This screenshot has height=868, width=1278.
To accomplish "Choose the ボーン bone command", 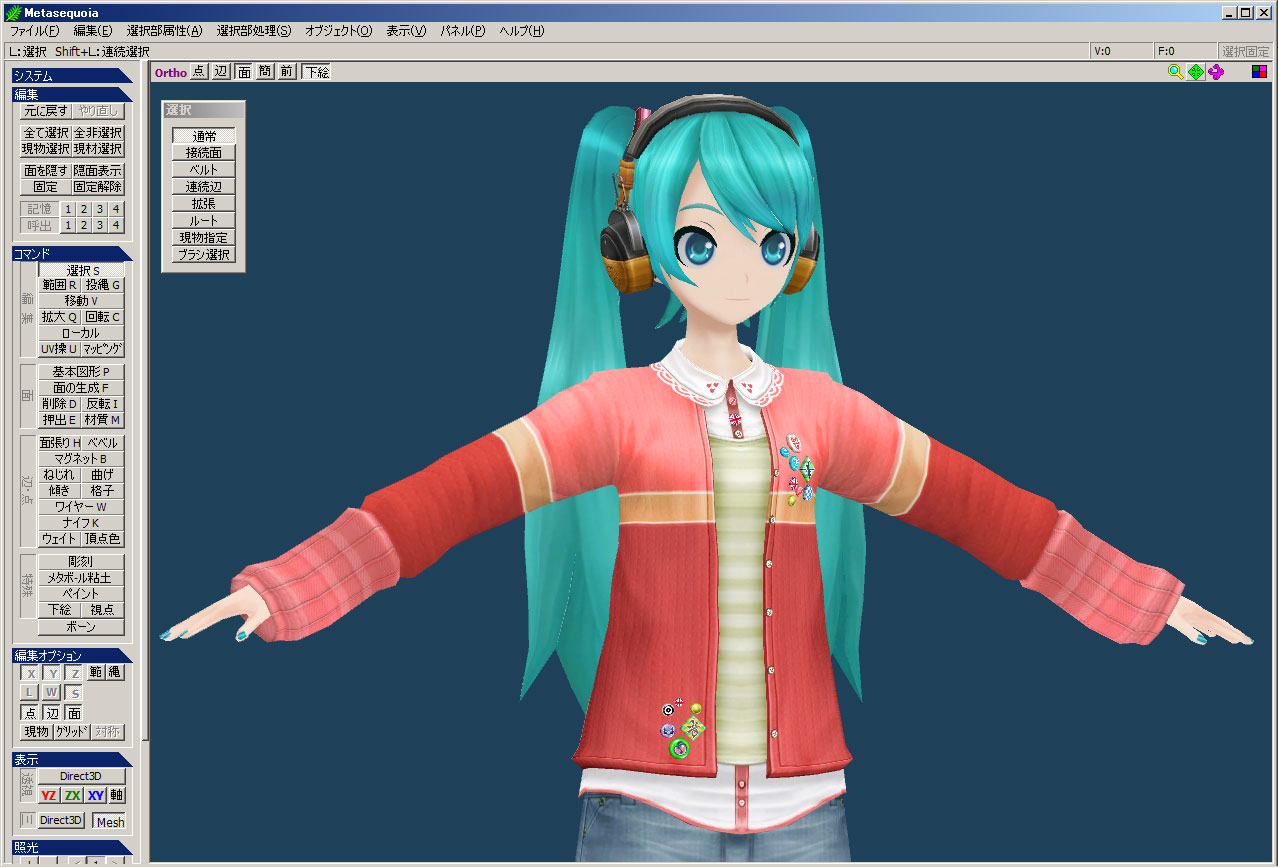I will 81,627.
